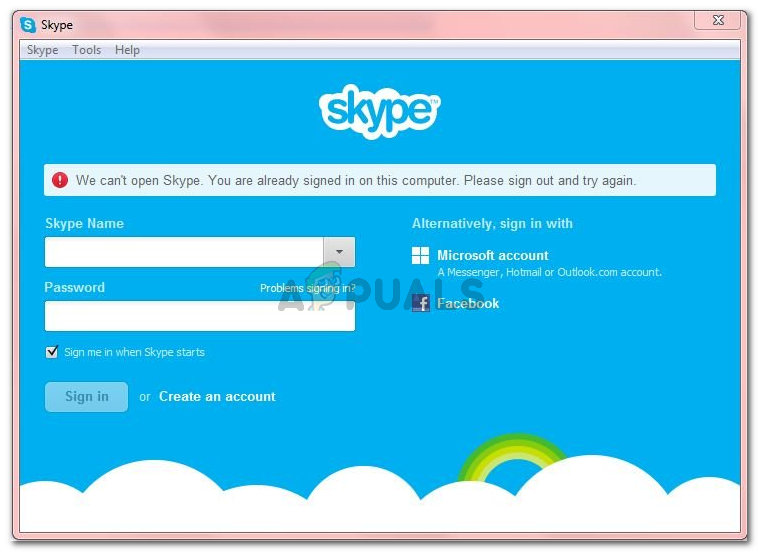The image size is (758, 552).
Task: Click the rainbow graphic above the clouds
Action: [512, 456]
